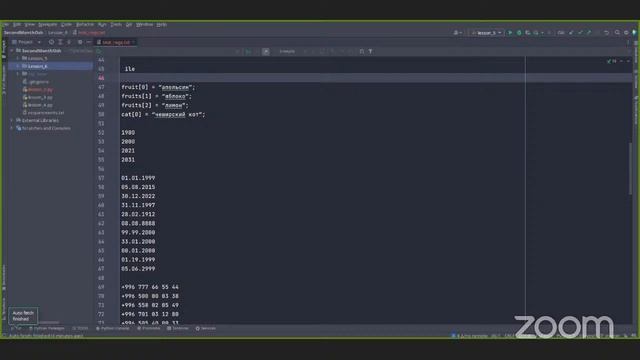
Task: Click the Run with Coverage icon
Action: coord(528,33)
